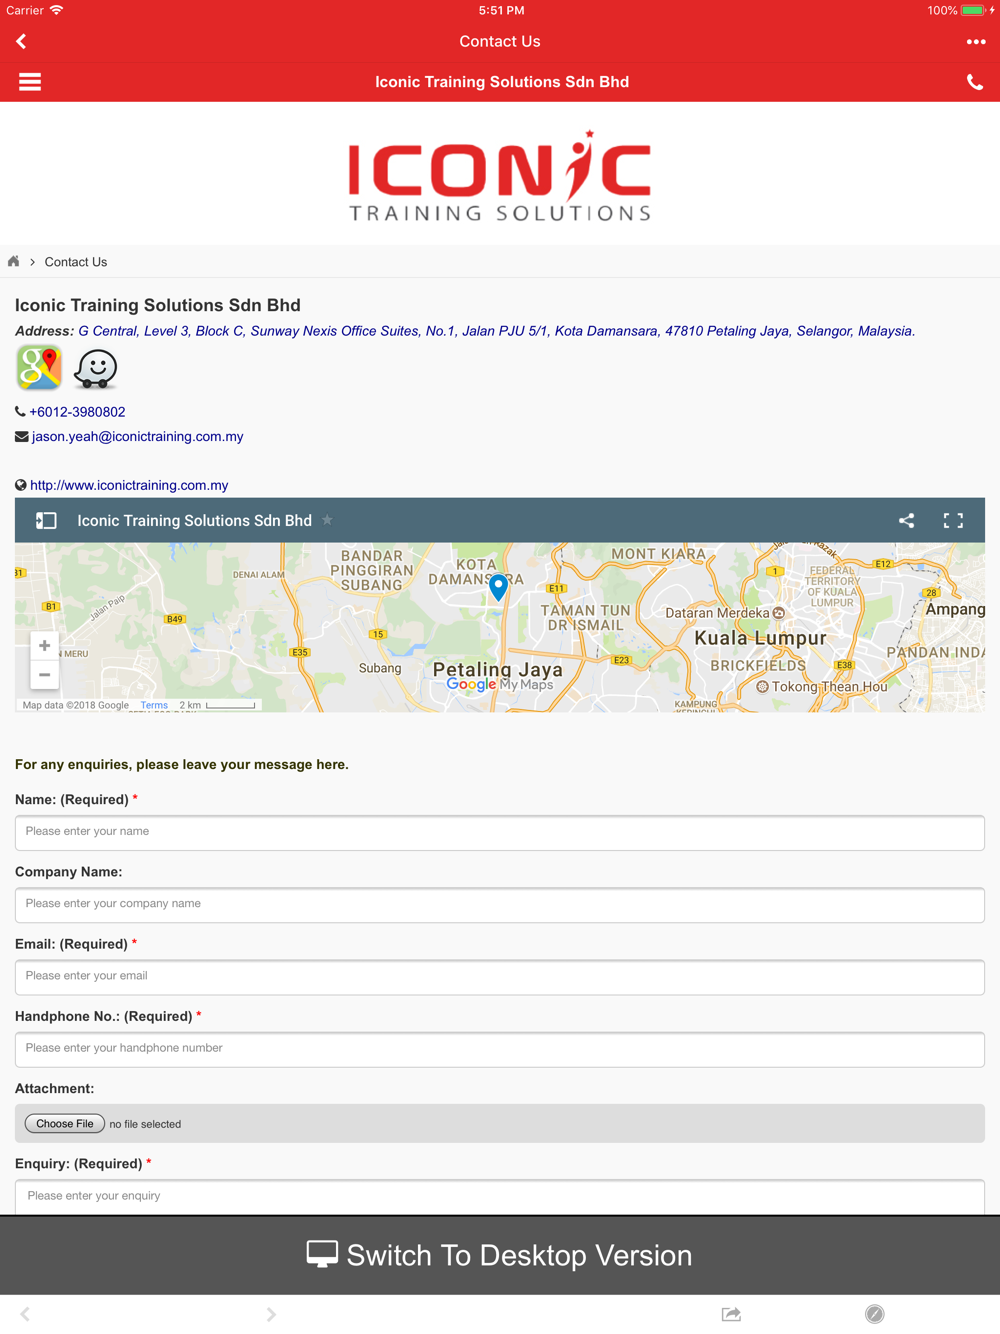This screenshot has height=1334, width=1000.
Task: Click the Choose File button
Action: click(65, 1124)
